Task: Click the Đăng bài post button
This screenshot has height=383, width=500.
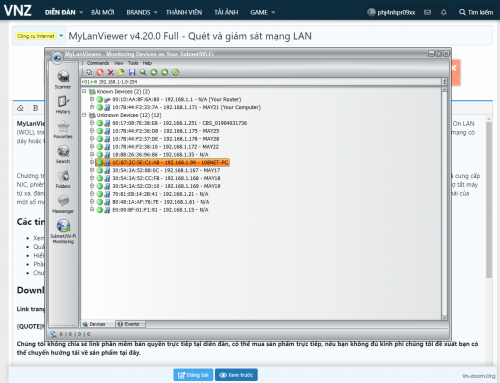Action: pos(193,375)
